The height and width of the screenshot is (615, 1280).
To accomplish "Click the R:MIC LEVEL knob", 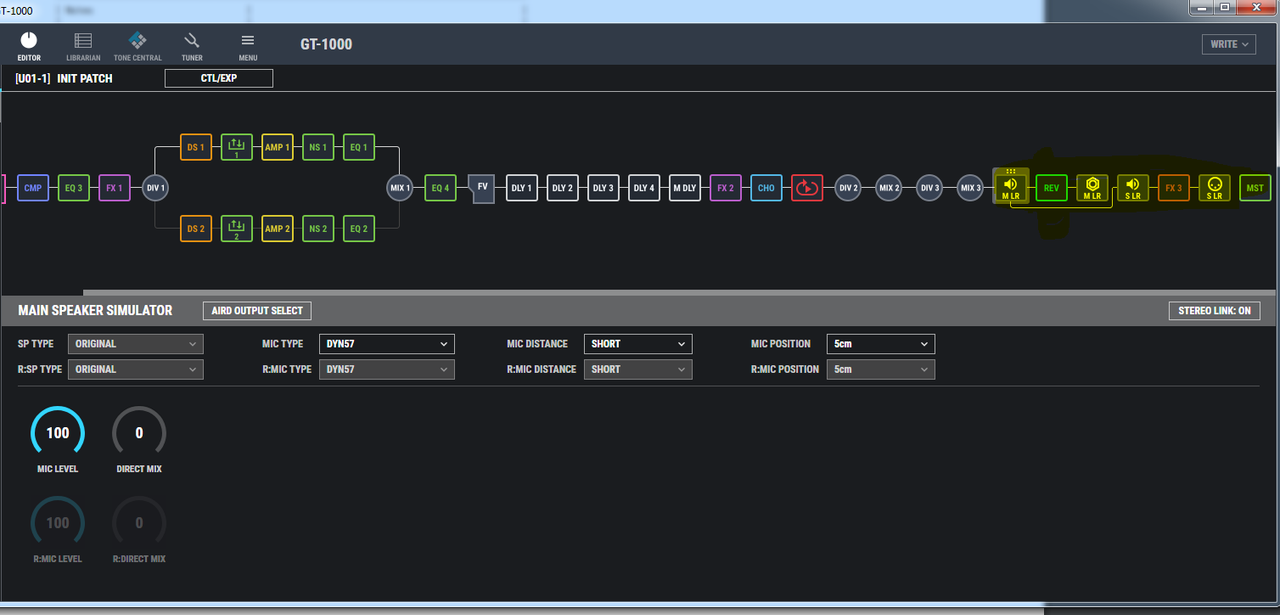I will pyautogui.click(x=58, y=523).
